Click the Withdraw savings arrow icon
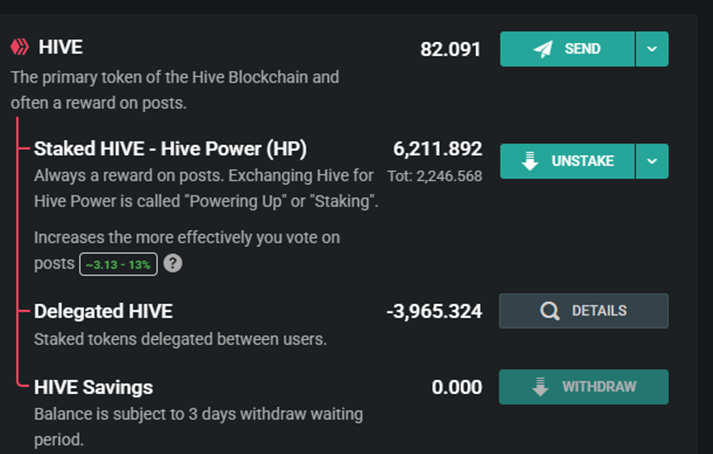713x454 pixels. [x=540, y=387]
